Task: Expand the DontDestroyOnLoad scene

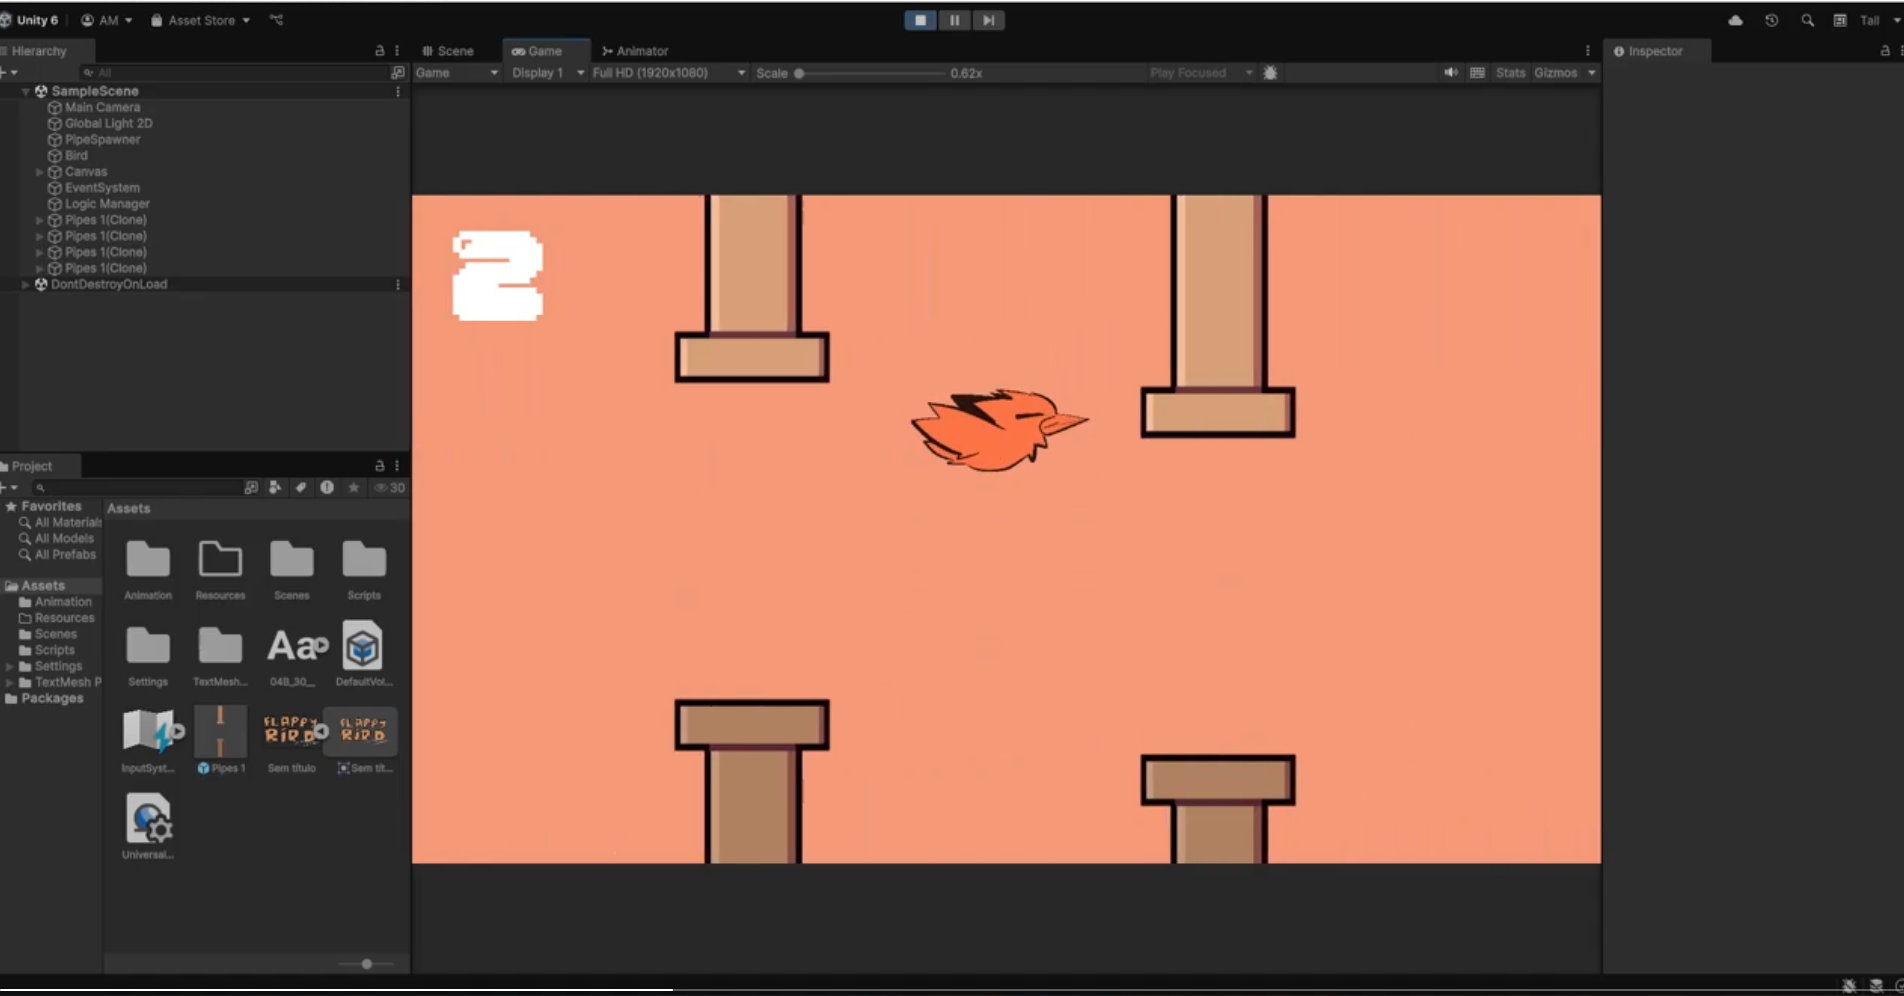Action: tap(26, 285)
